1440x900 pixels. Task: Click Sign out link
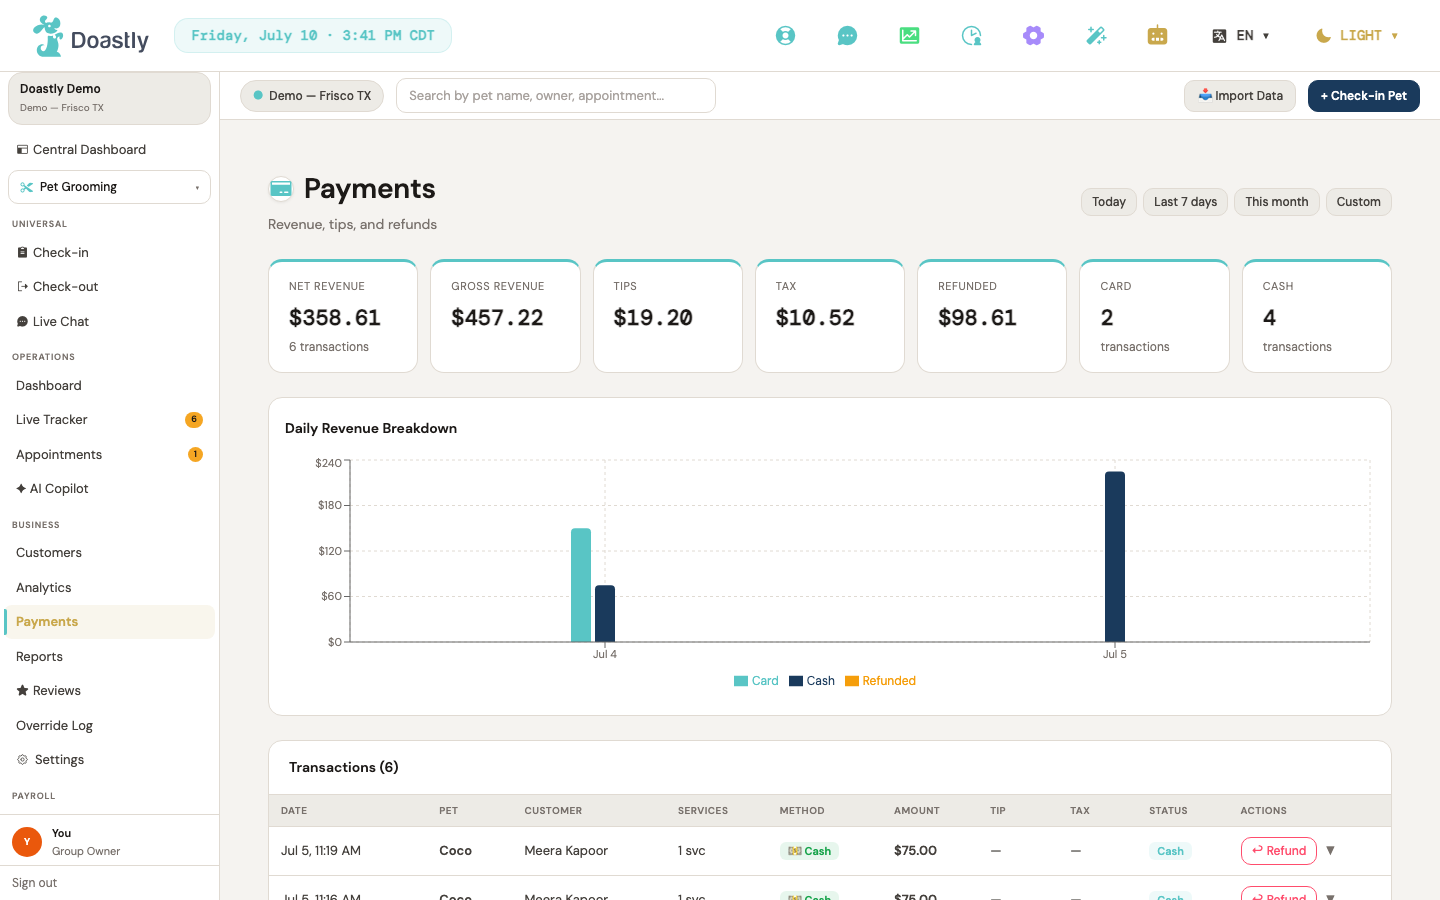tap(35, 883)
